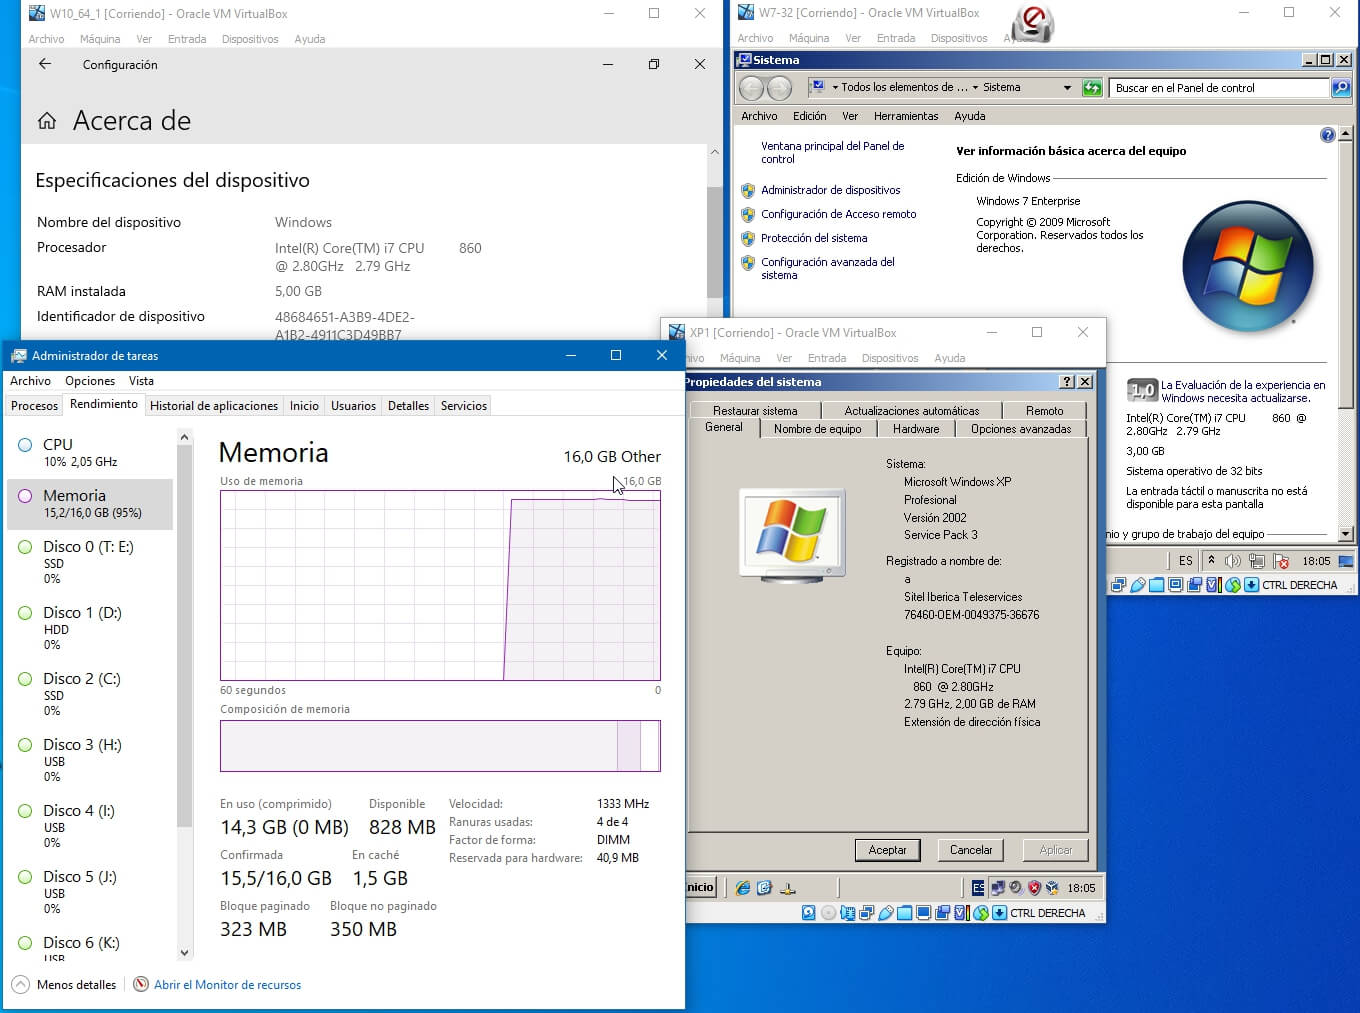Click the red shield security alert in XP tray
The height and width of the screenshot is (1013, 1360).
(x=1034, y=887)
